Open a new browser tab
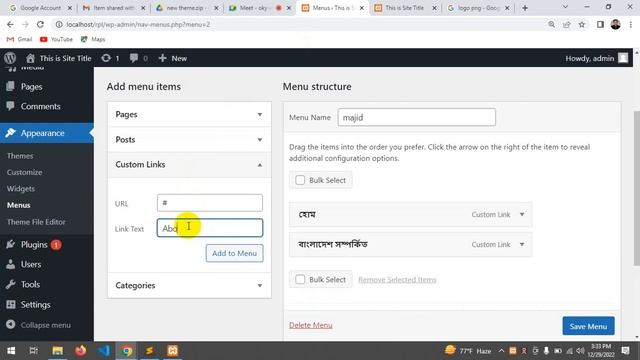 (x=525, y=8)
